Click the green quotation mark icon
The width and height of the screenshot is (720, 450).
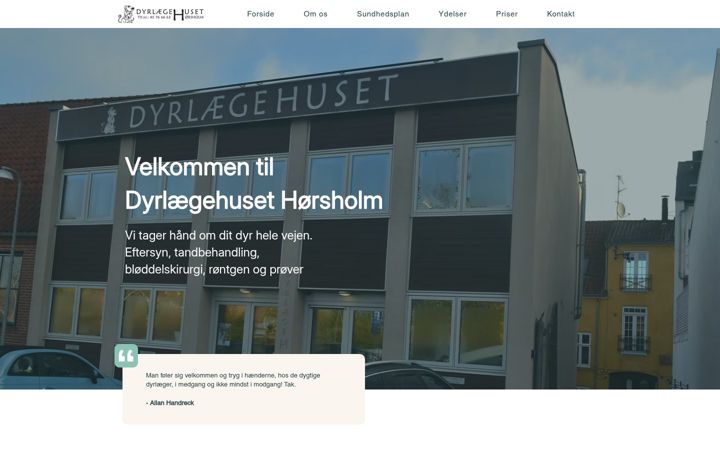pos(126,356)
